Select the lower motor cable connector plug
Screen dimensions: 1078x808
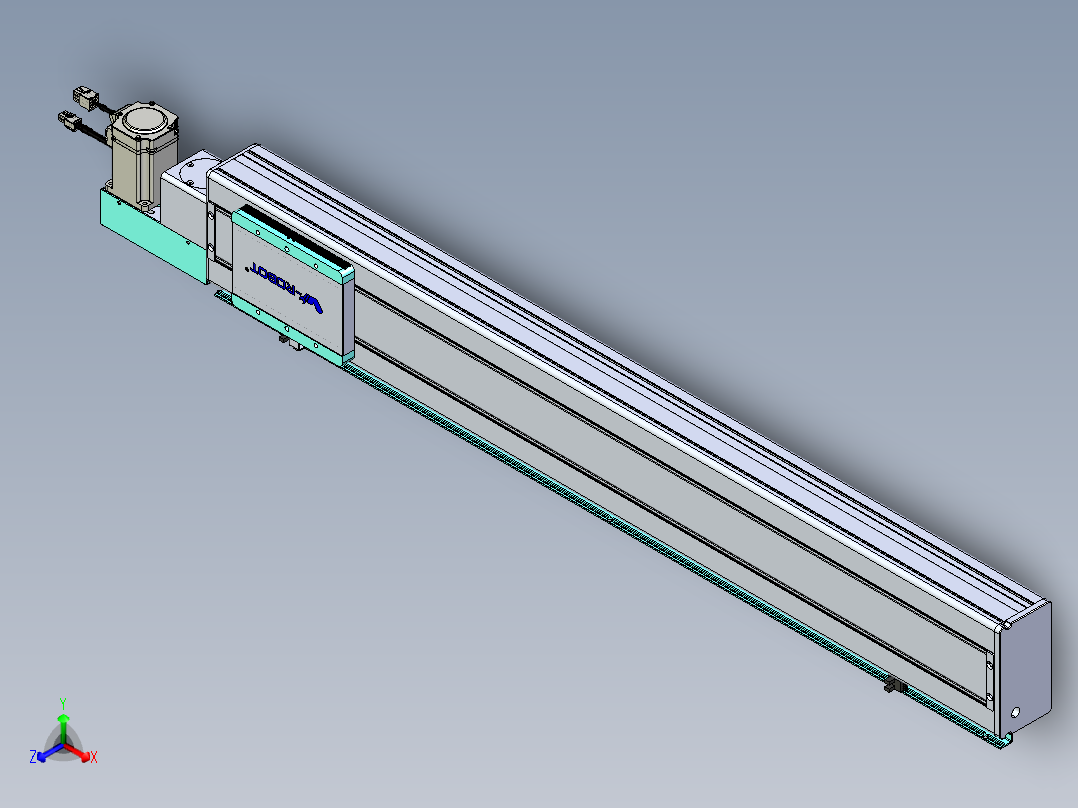pyautogui.click(x=70, y=122)
